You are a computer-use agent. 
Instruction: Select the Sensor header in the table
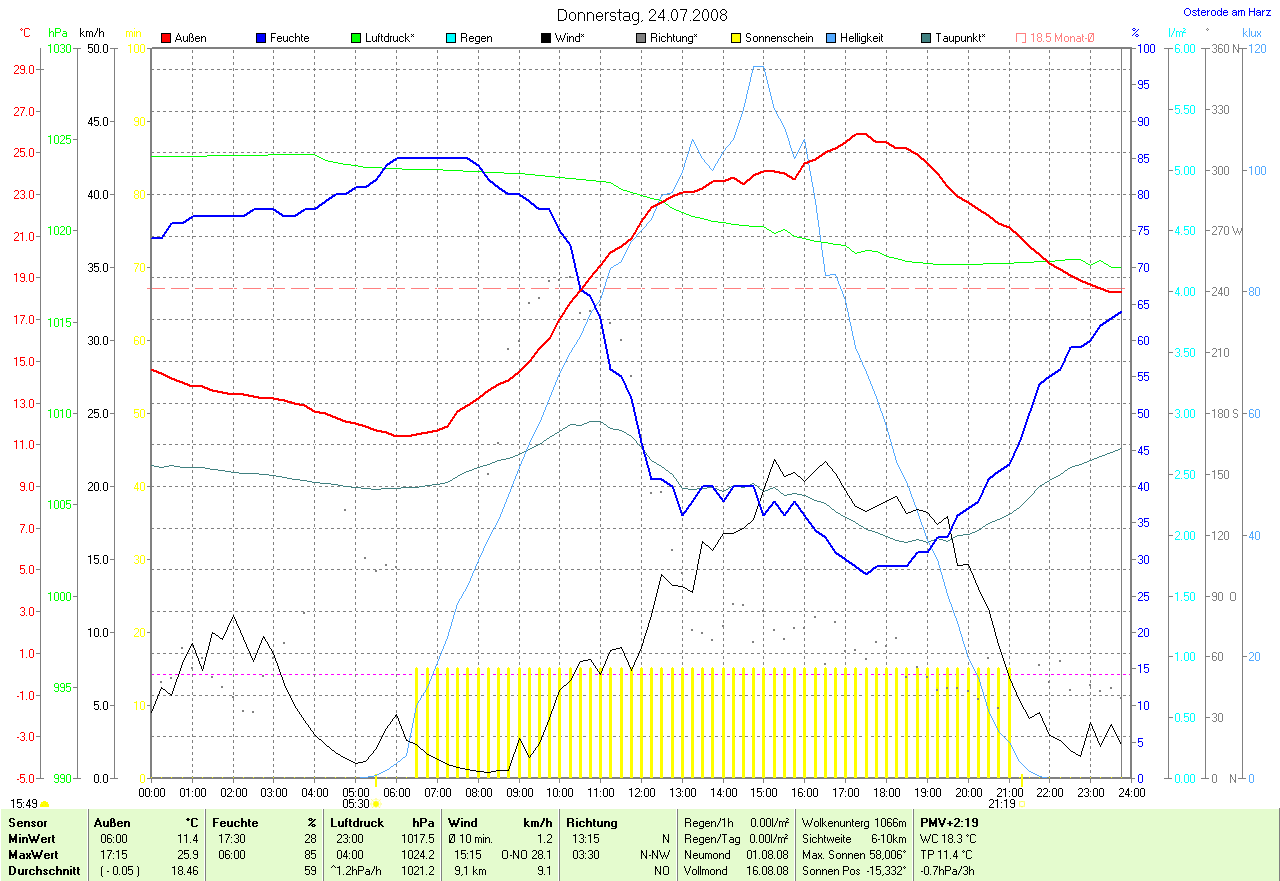pos(27,823)
